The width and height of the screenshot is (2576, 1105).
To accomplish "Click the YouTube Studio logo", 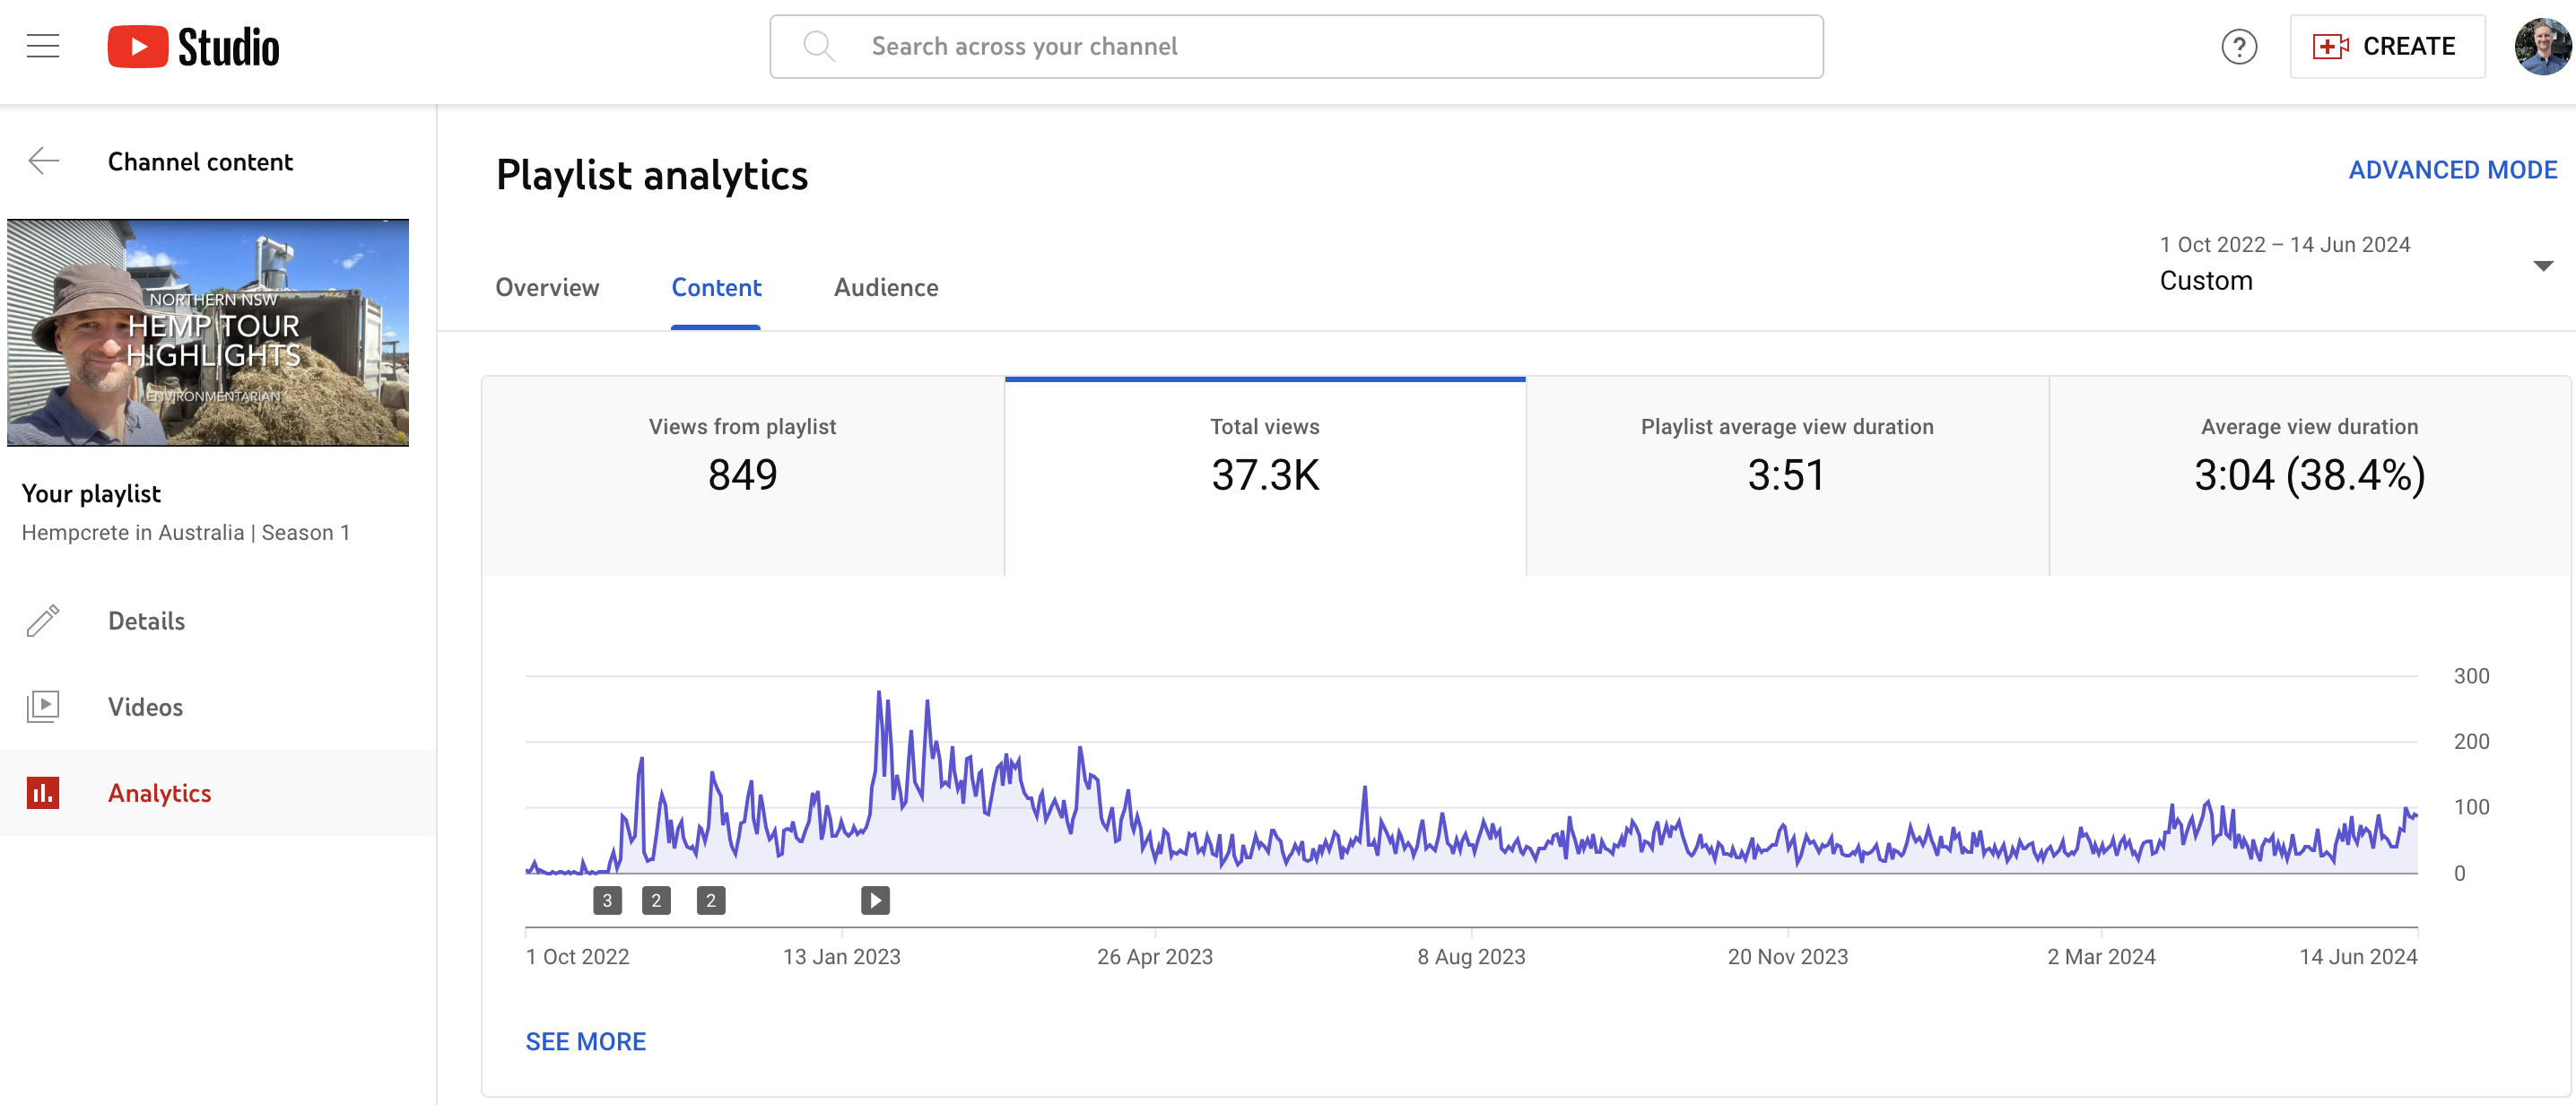I will click(x=193, y=45).
